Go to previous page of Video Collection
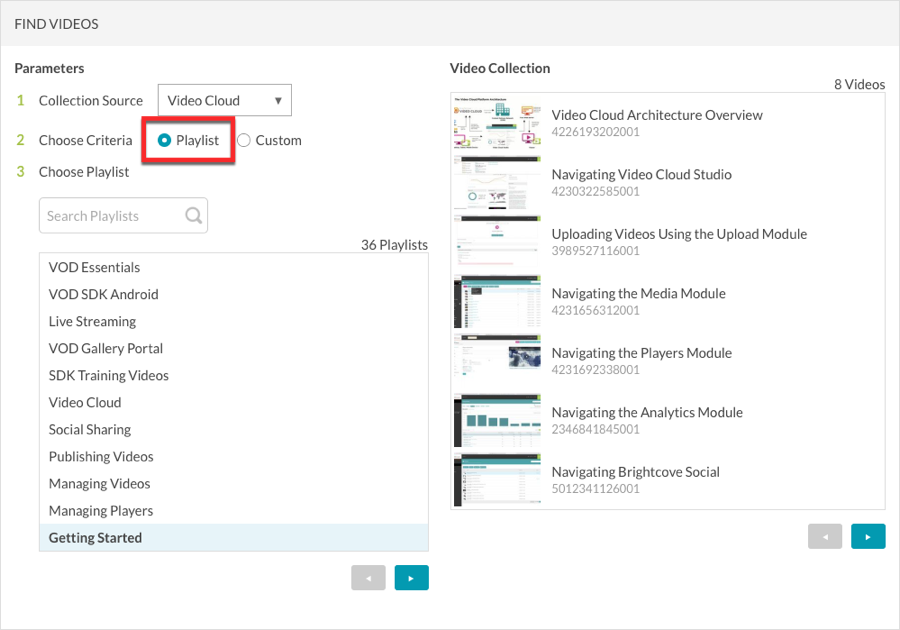The height and width of the screenshot is (630, 900). 825,536
